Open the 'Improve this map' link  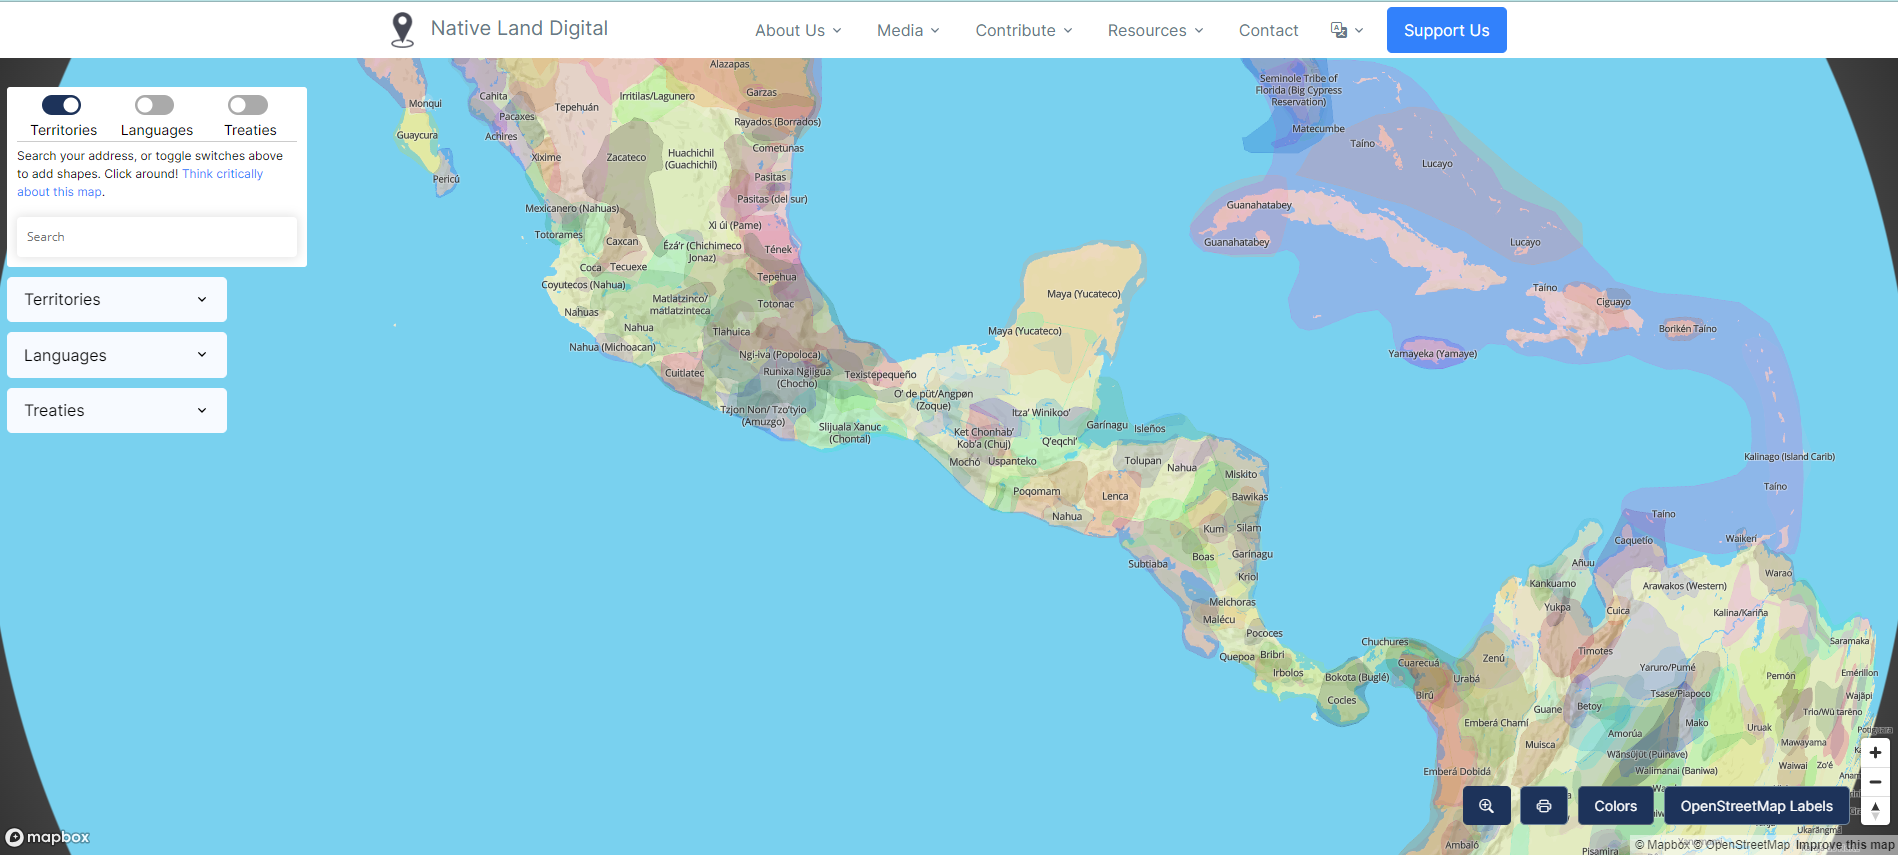1845,845
